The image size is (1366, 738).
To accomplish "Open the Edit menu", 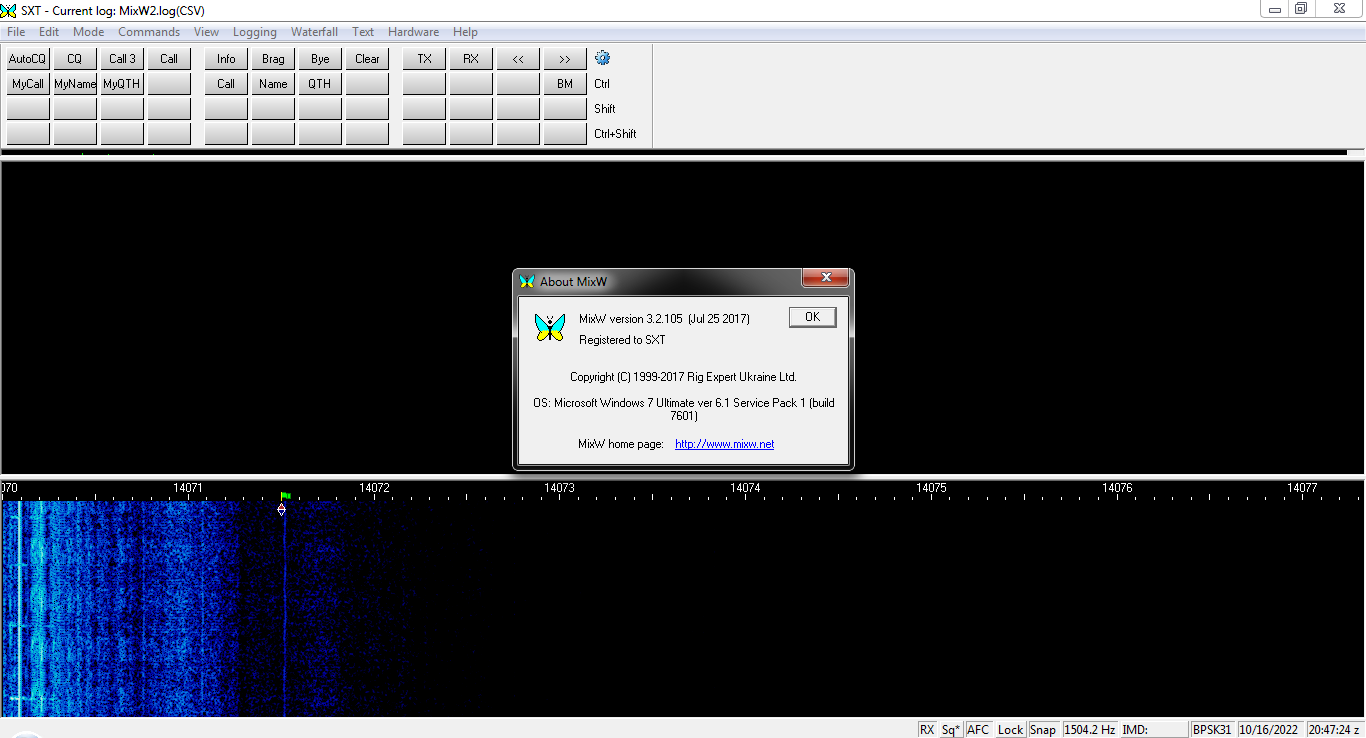I will point(49,32).
